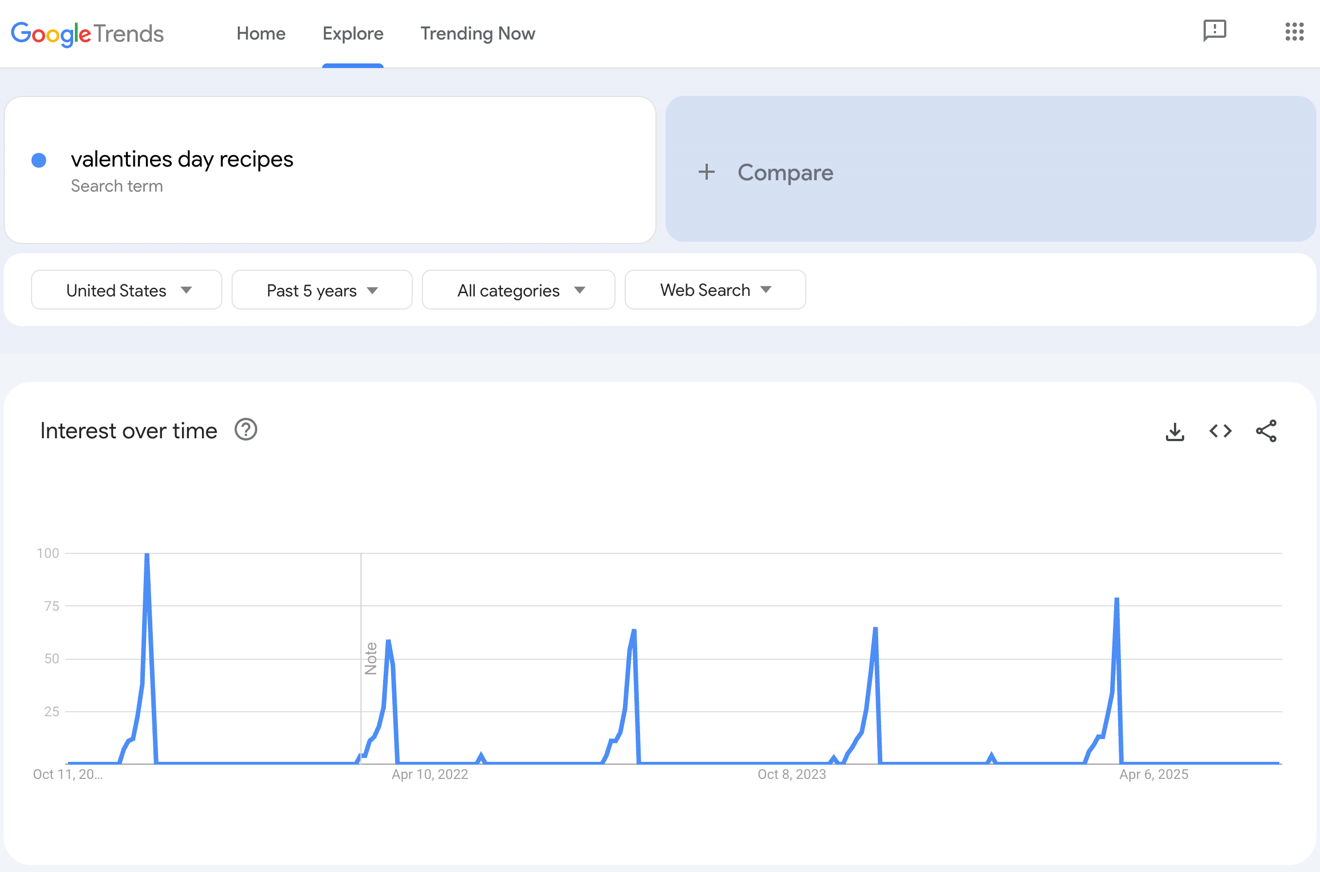Screen dimensions: 1320x872
Task: Switch to the Home tab
Action: pyautogui.click(x=260, y=33)
